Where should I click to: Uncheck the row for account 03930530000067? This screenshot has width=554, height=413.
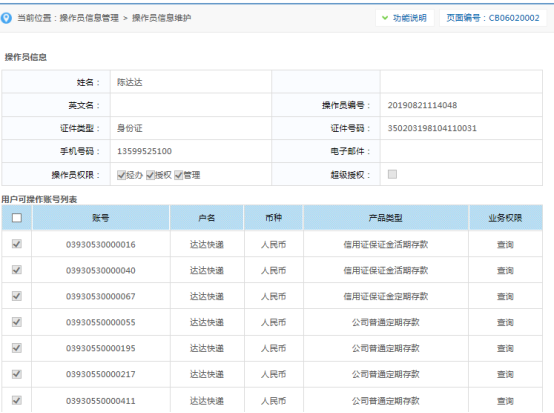click(17, 296)
